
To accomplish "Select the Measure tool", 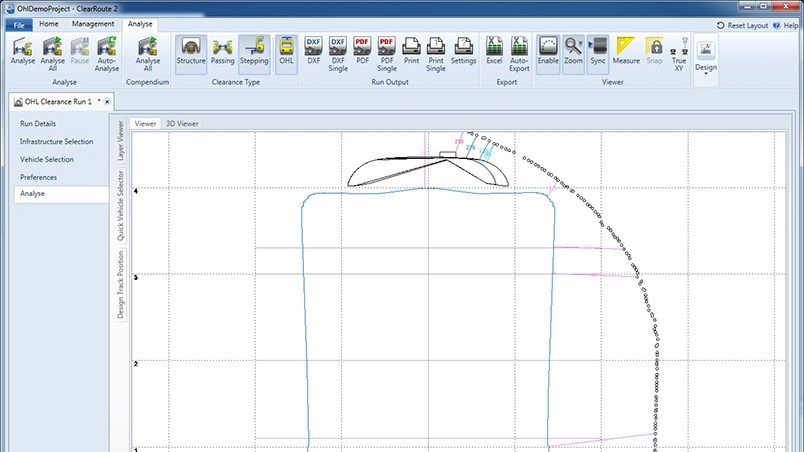I will (626, 51).
